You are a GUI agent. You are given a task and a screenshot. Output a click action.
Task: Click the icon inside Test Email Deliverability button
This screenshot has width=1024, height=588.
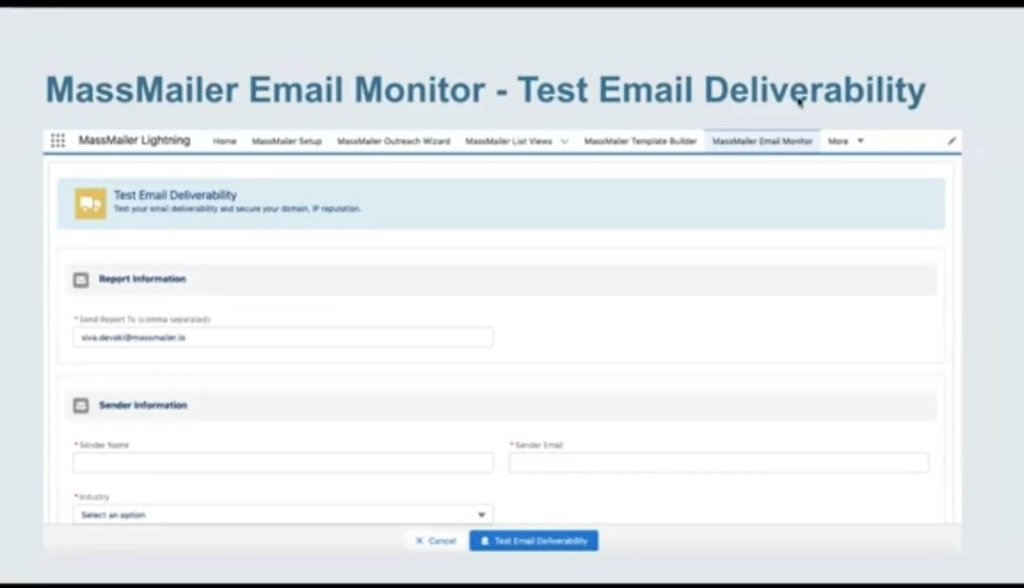tap(483, 540)
